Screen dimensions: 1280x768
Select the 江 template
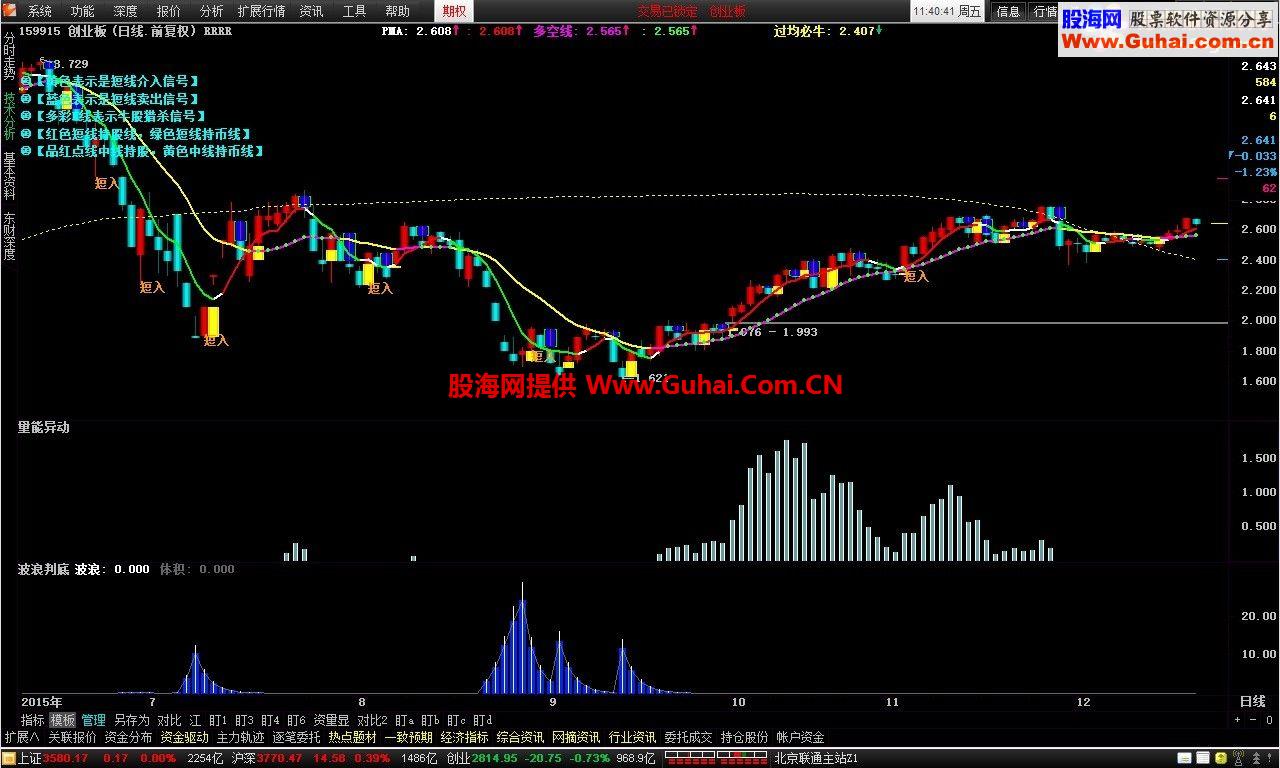[x=195, y=720]
